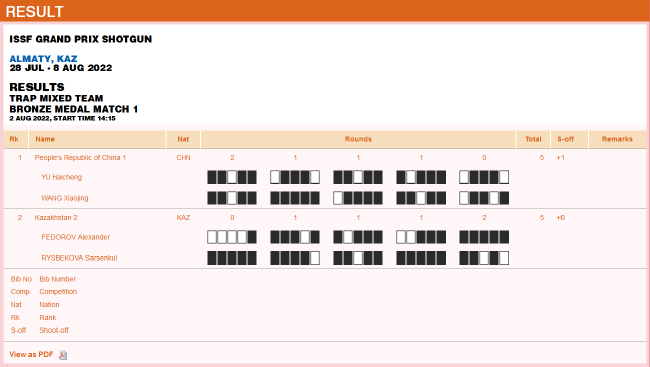Click the RESULT orange header title
This screenshot has width=650, height=367.
34,12
